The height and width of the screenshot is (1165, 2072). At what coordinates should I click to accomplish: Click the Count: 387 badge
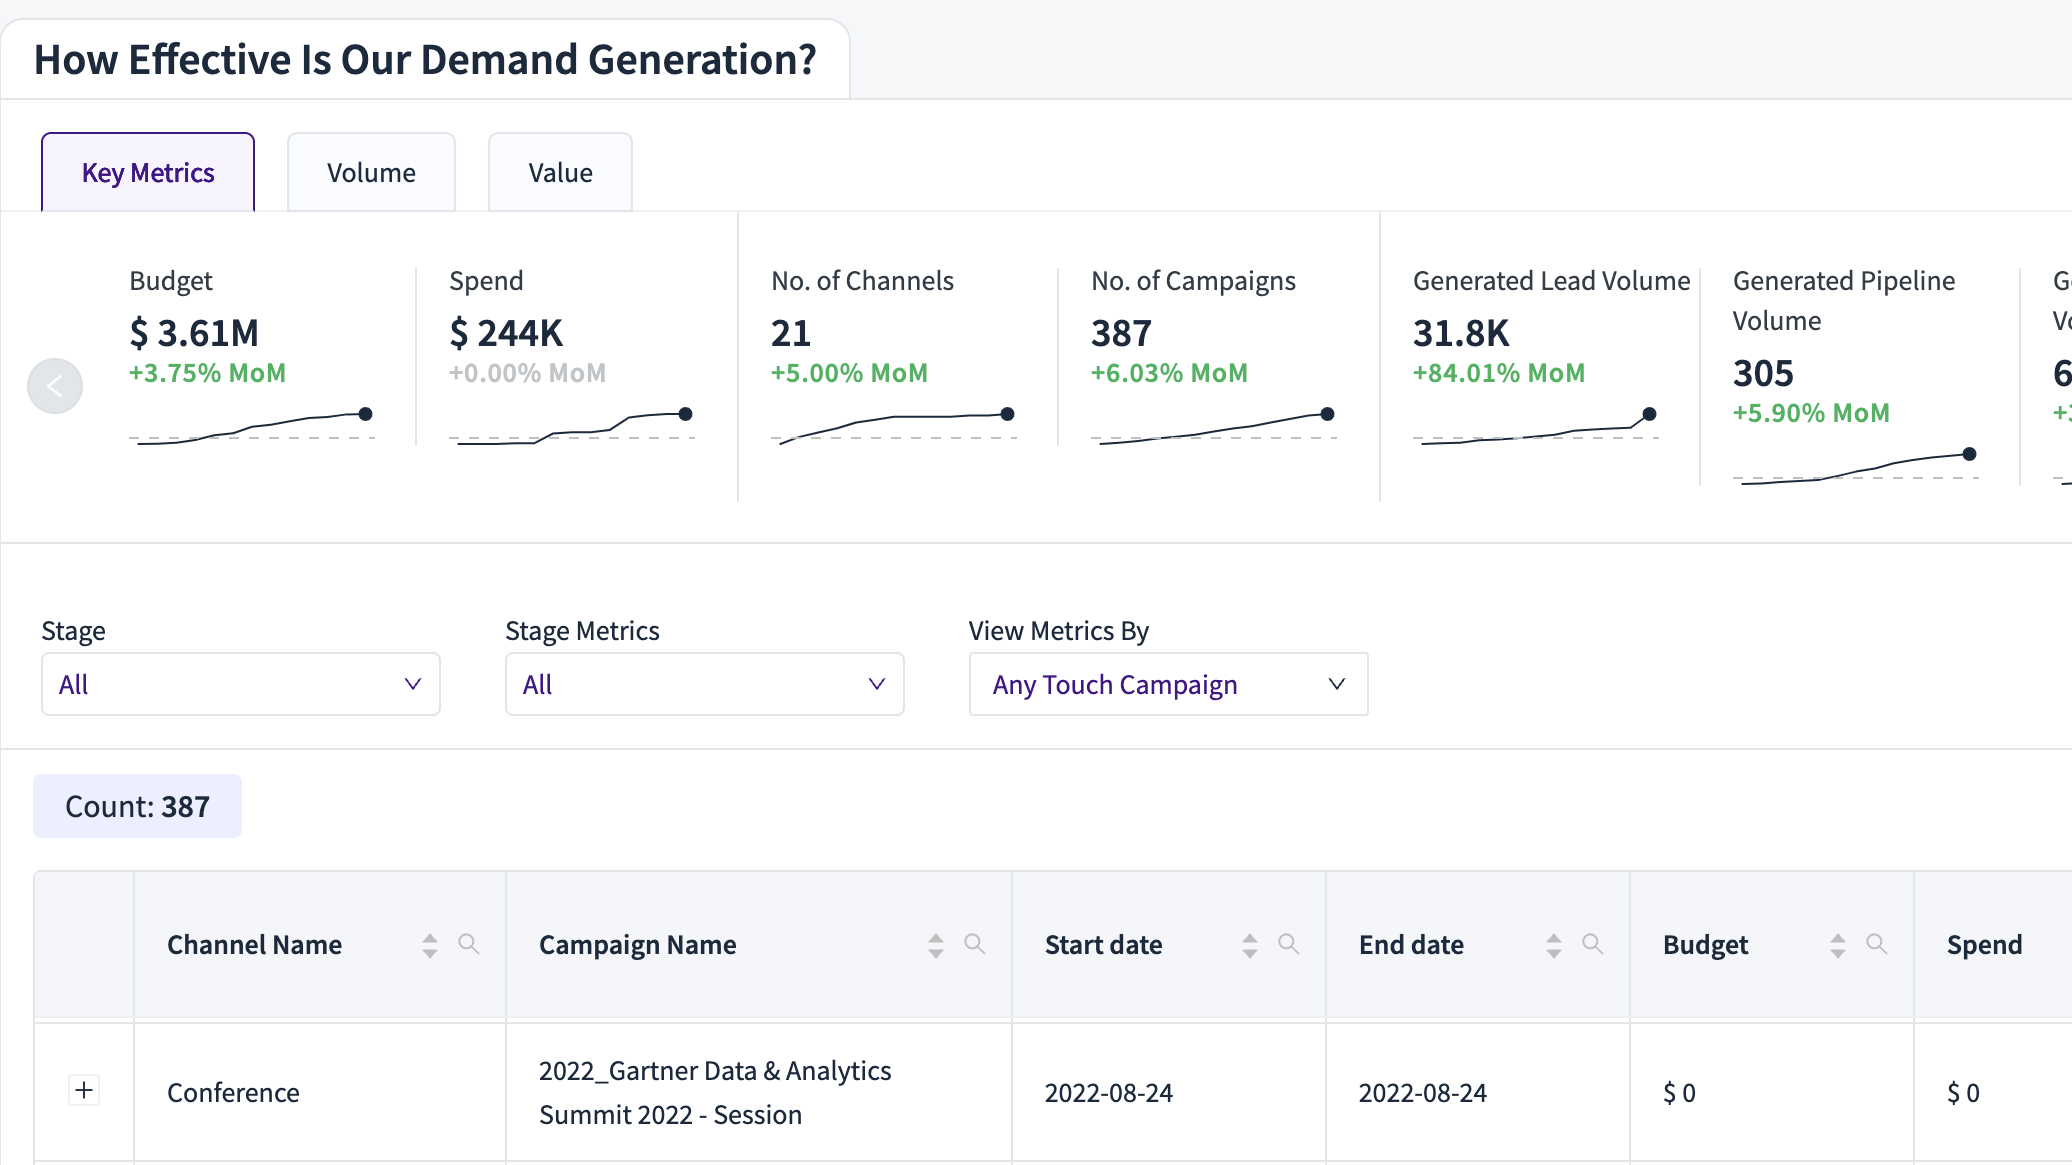pyautogui.click(x=138, y=806)
